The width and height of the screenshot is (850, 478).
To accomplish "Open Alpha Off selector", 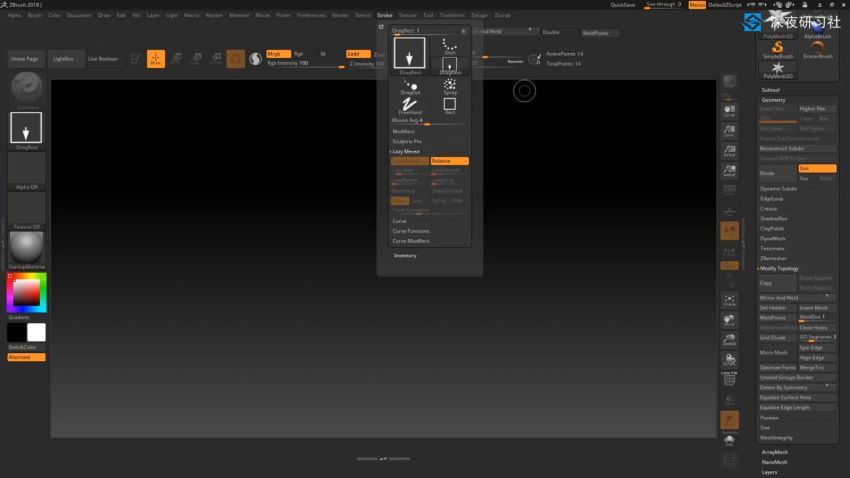I will pos(27,171).
